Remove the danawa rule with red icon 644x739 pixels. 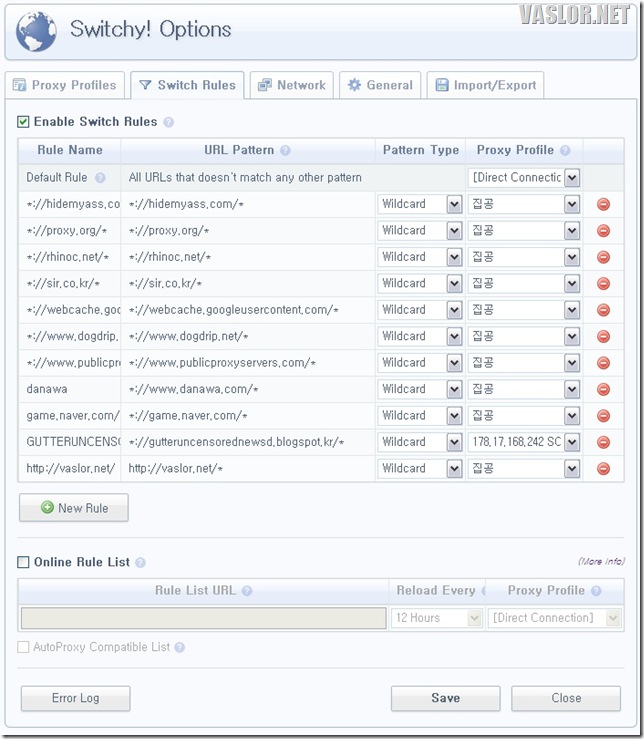point(603,389)
